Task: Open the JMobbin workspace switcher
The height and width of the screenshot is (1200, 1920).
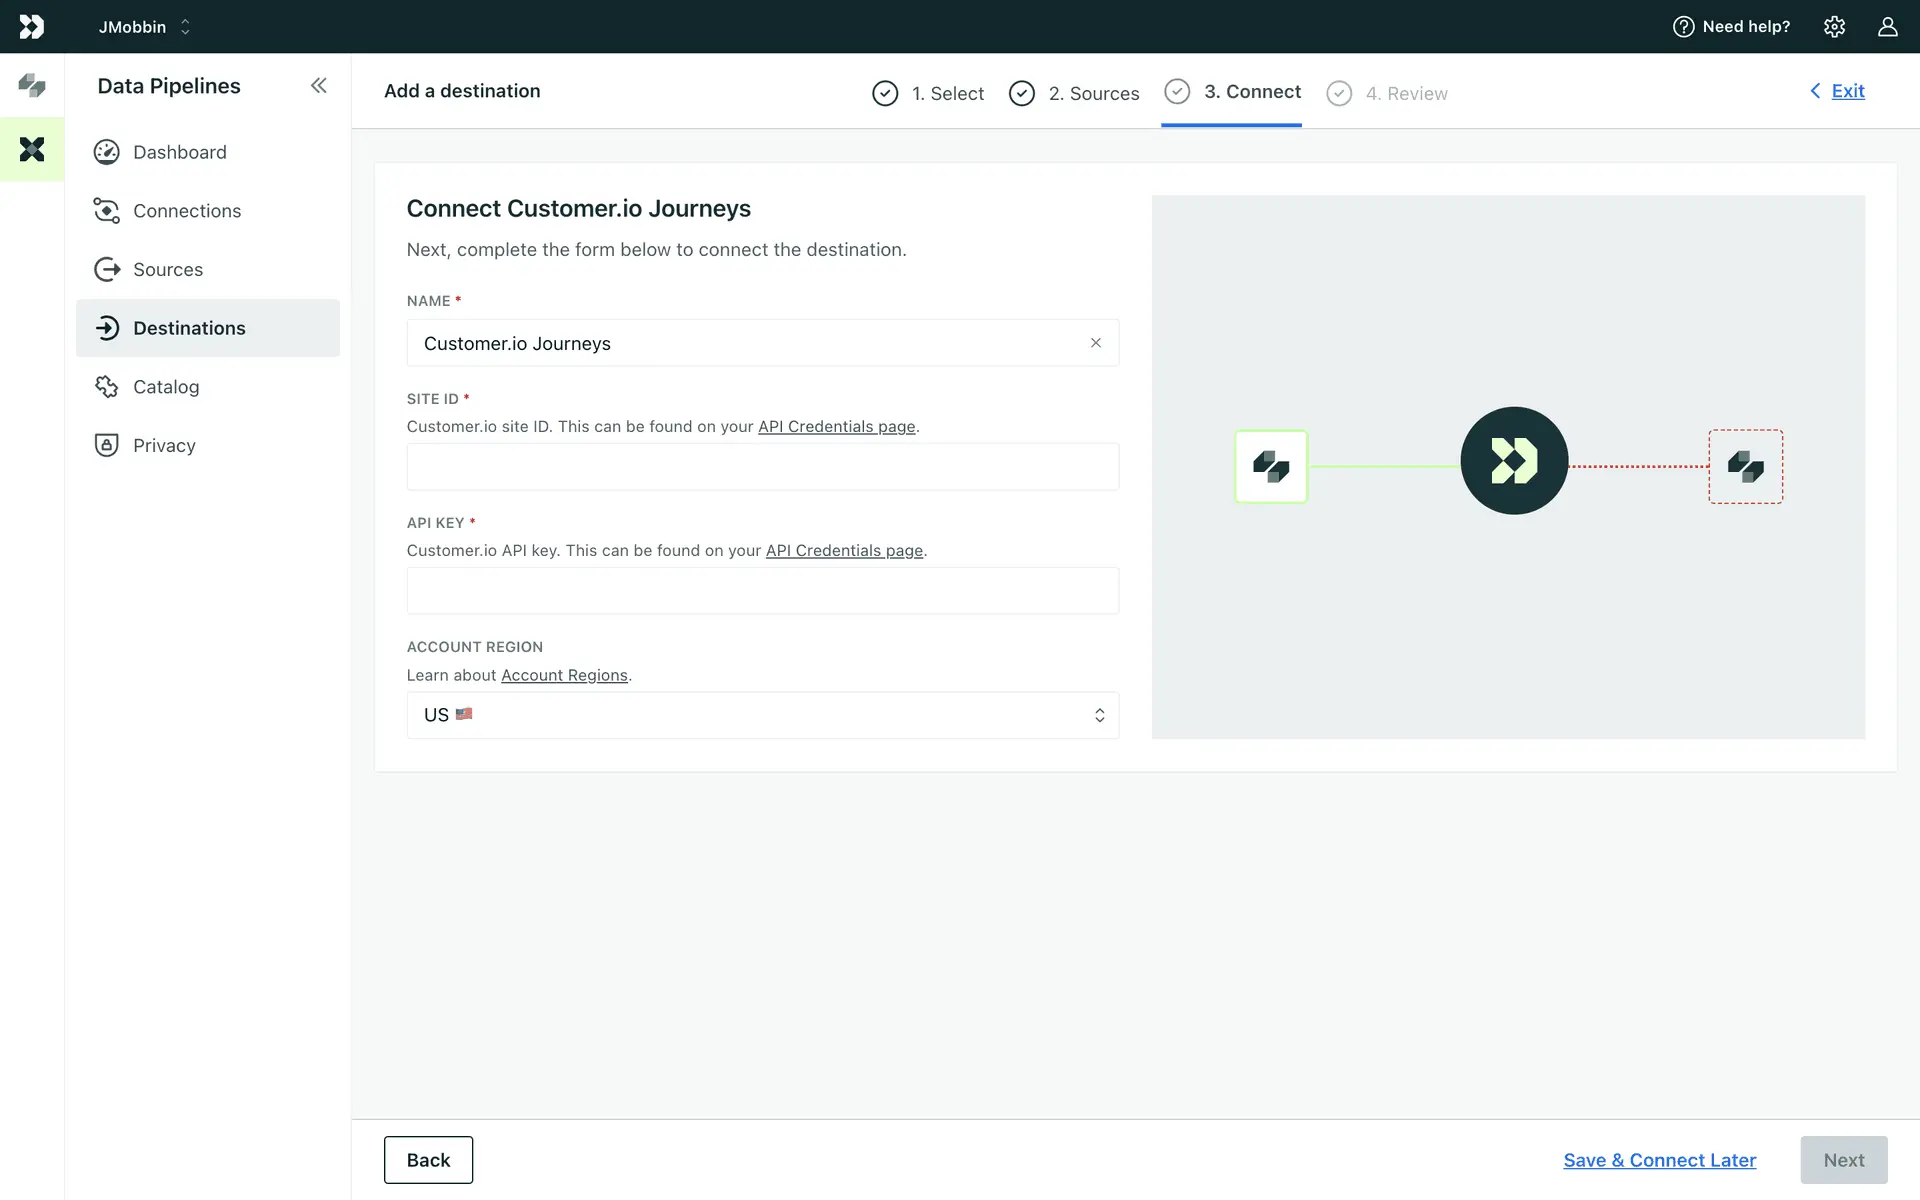Action: (145, 27)
